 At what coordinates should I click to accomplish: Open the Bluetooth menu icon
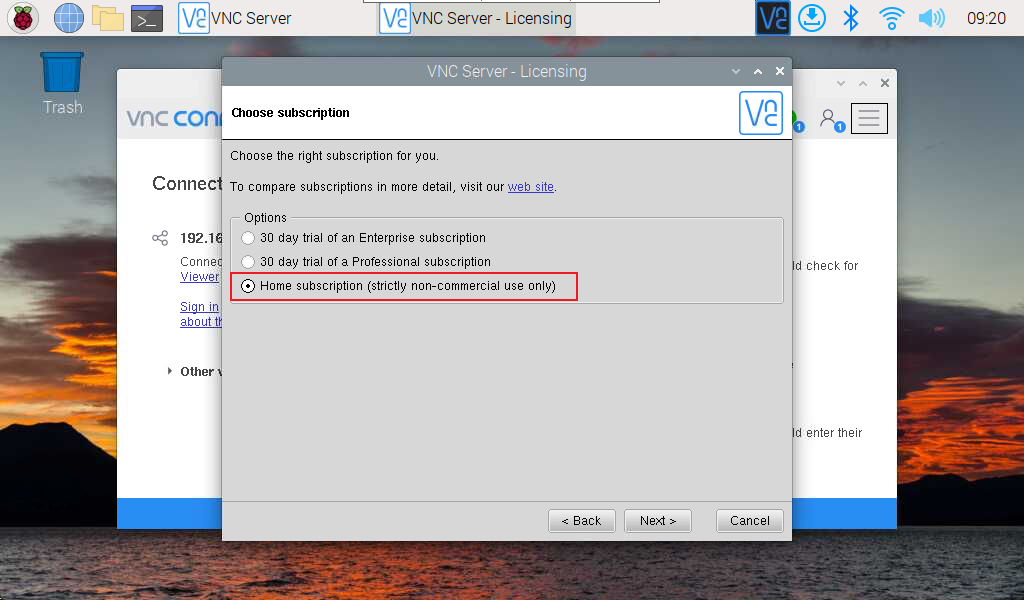[851, 18]
